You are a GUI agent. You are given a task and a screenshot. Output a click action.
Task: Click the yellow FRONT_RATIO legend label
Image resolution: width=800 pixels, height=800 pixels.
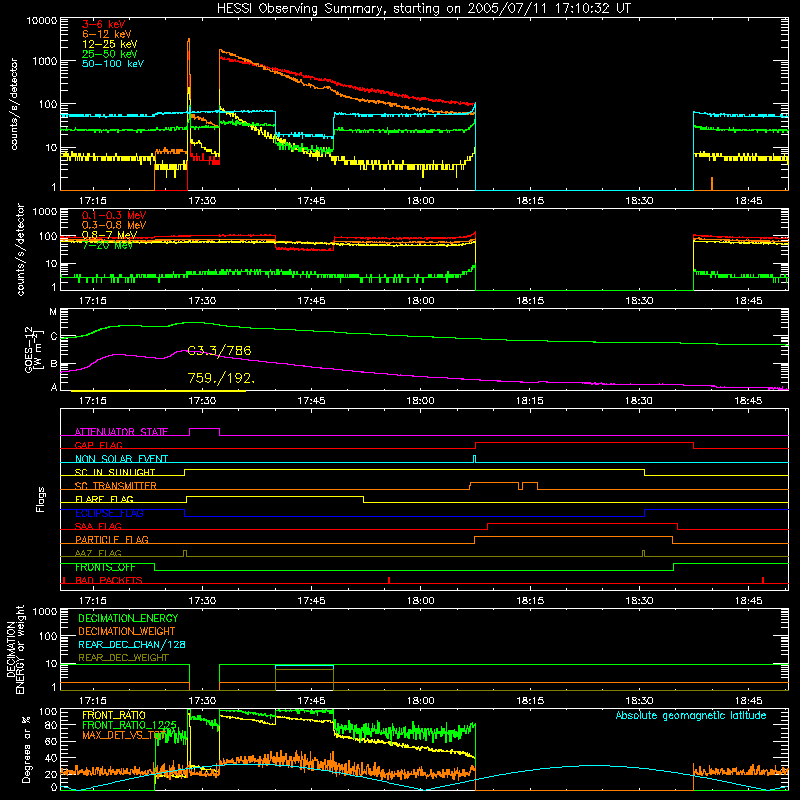pos(114,715)
